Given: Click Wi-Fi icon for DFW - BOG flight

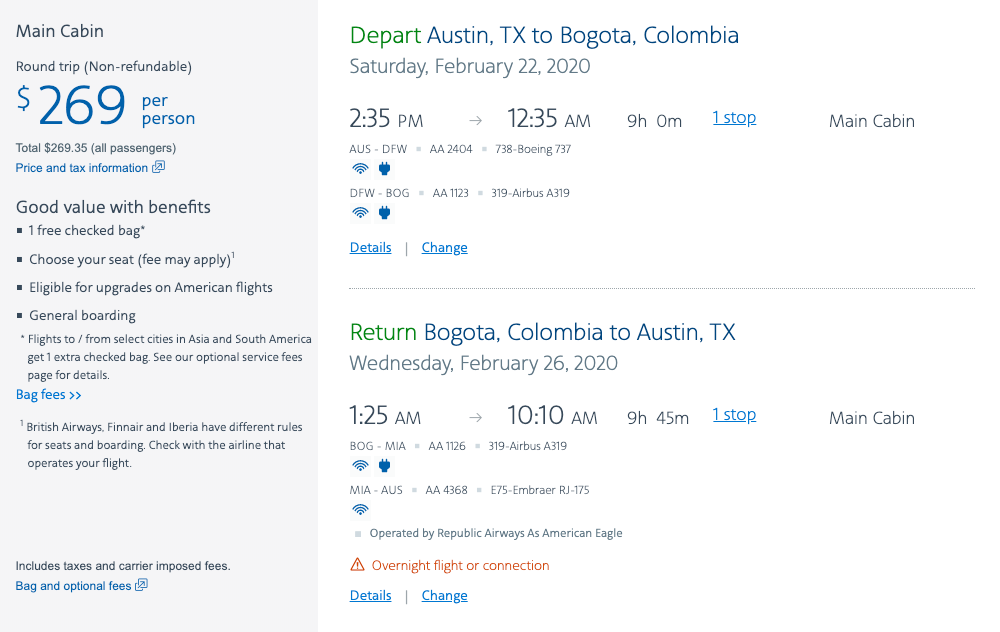Looking at the screenshot, I should (360, 213).
